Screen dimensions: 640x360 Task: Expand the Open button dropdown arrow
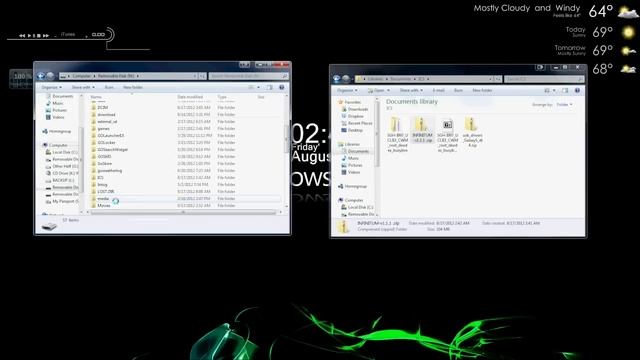[x=388, y=90]
